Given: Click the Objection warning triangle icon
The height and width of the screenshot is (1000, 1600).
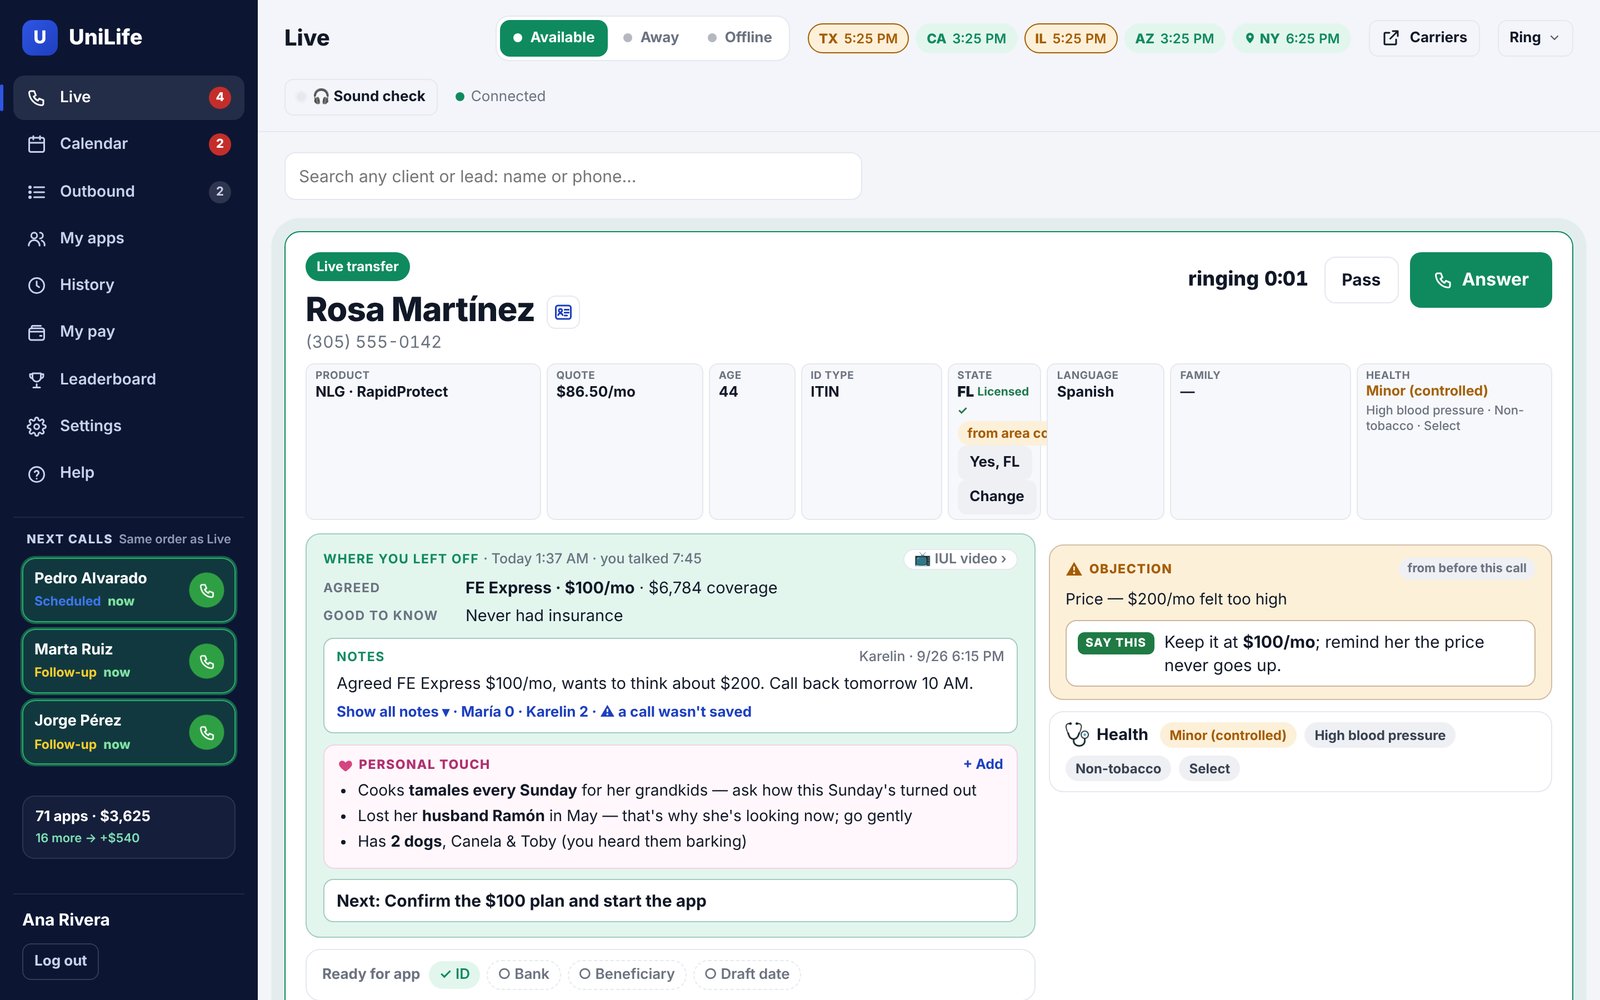Looking at the screenshot, I should tap(1074, 569).
